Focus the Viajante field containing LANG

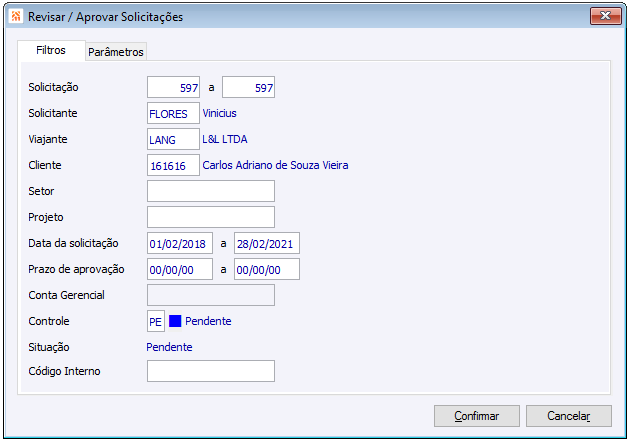pyautogui.click(x=173, y=139)
